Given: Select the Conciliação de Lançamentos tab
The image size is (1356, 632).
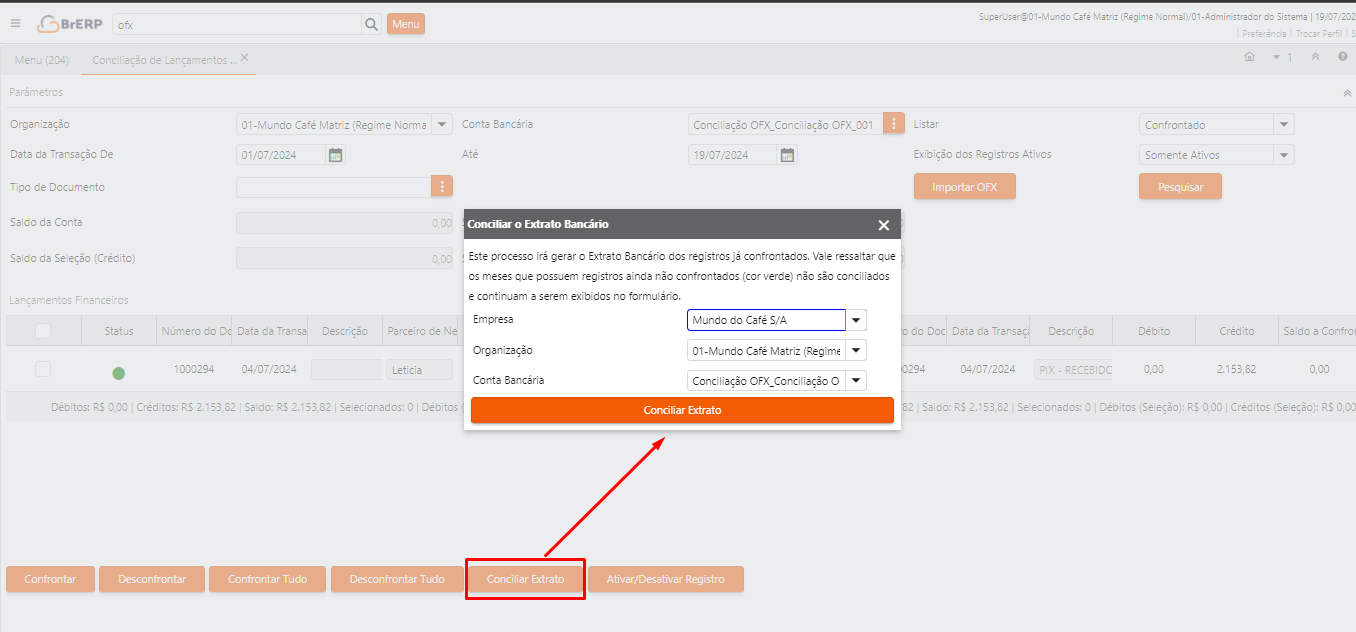Looking at the screenshot, I should [164, 60].
